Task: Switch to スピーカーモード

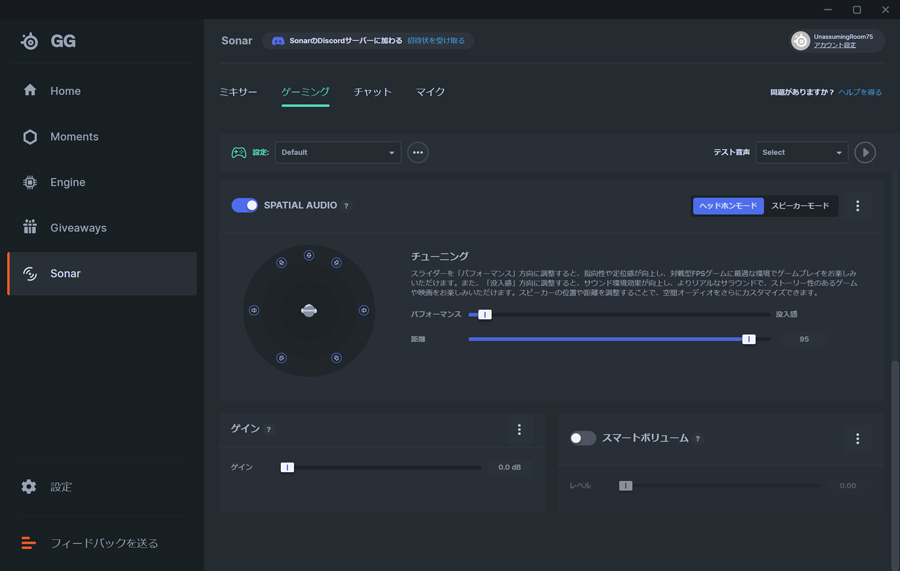Action: (x=800, y=206)
